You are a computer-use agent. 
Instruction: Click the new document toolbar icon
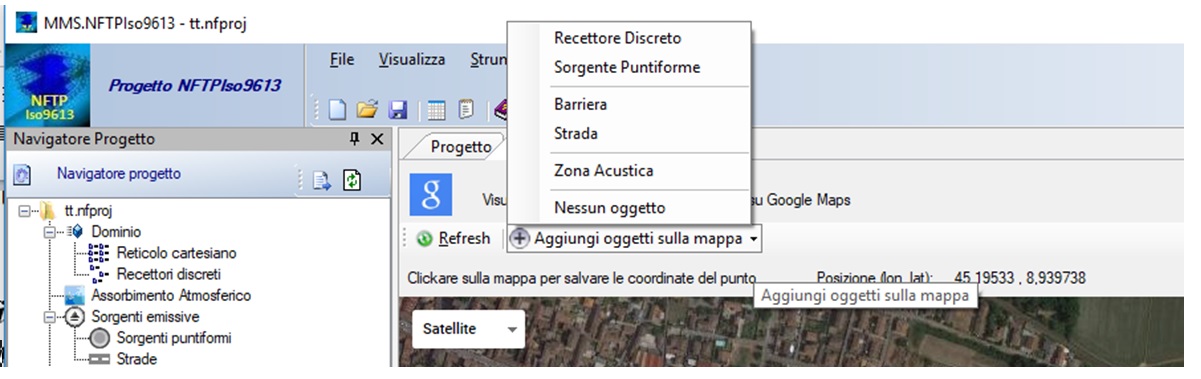pos(338,110)
